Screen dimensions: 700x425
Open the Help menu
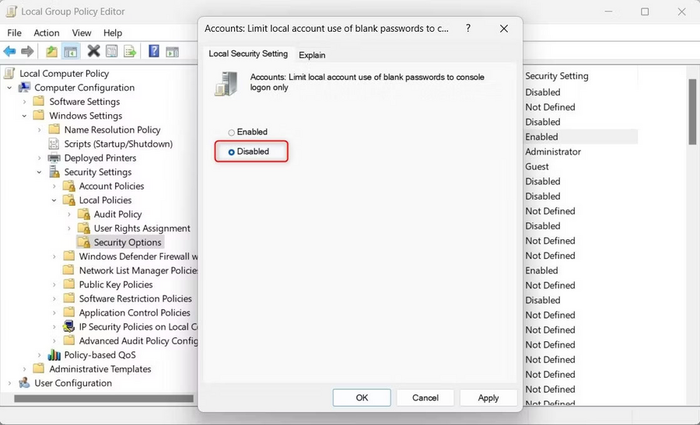click(x=112, y=33)
